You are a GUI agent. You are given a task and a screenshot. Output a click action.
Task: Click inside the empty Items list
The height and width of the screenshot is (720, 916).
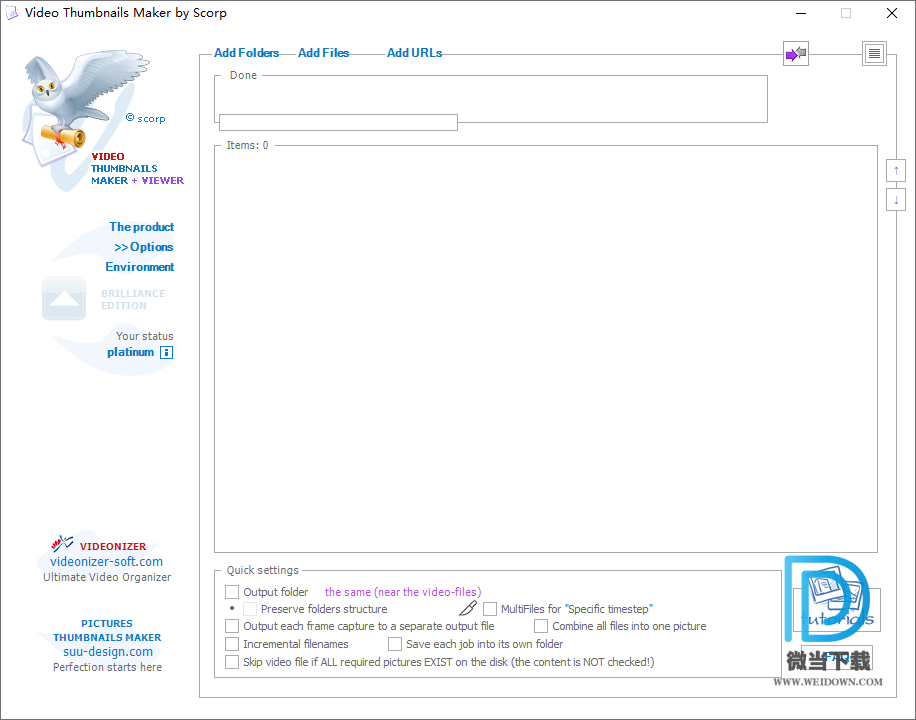546,351
